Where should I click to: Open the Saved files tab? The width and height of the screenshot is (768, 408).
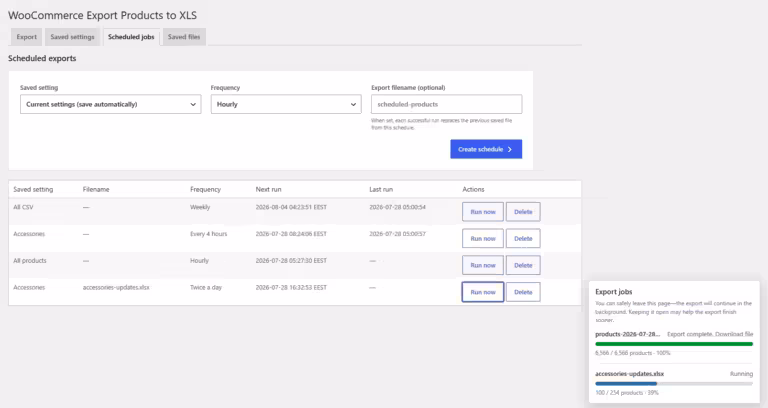click(184, 37)
